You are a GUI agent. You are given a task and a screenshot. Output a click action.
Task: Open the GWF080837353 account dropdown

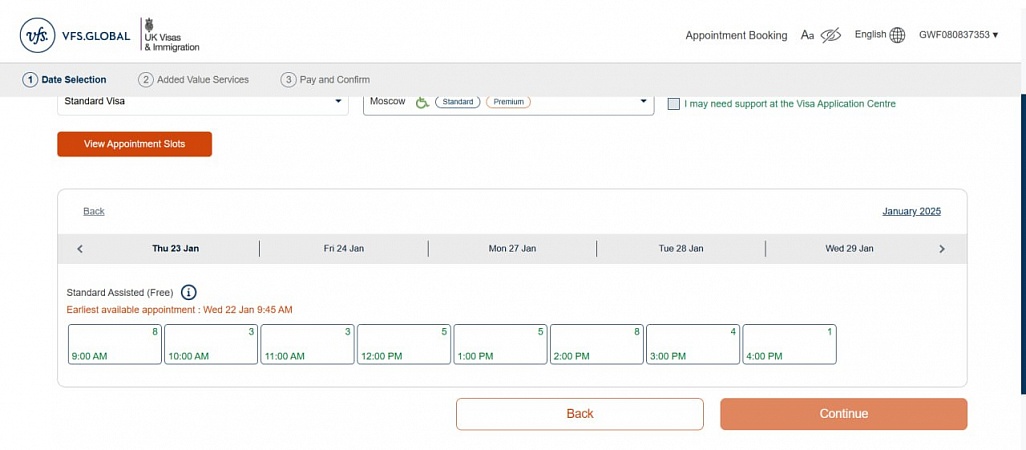point(958,35)
